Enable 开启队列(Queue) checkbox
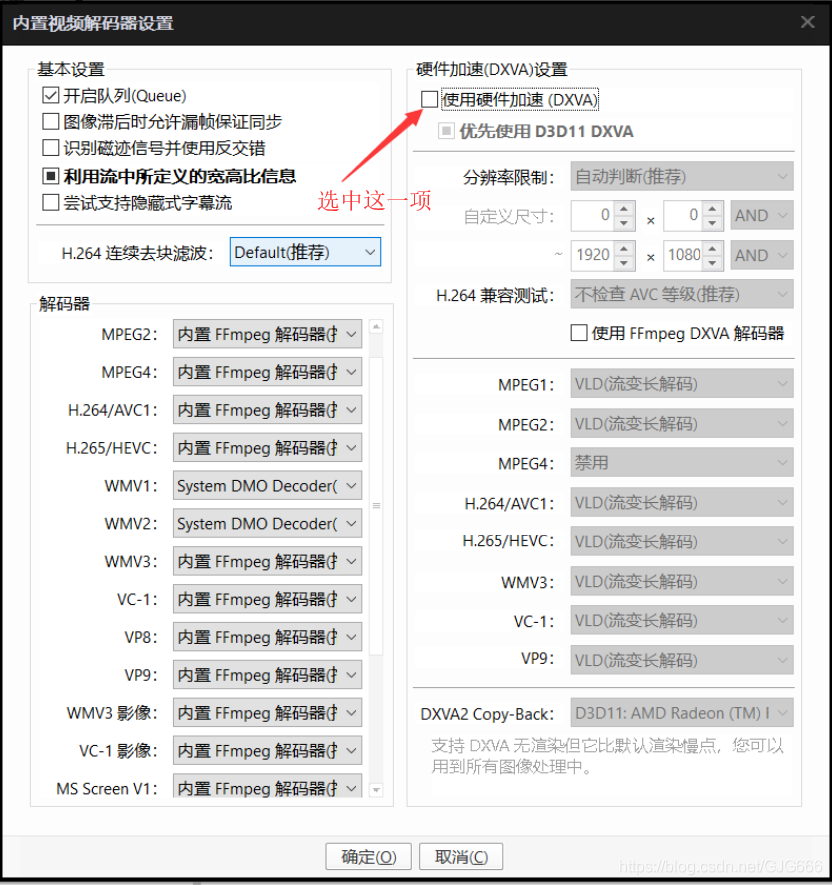Image resolution: width=832 pixels, height=885 pixels. pos(51,95)
